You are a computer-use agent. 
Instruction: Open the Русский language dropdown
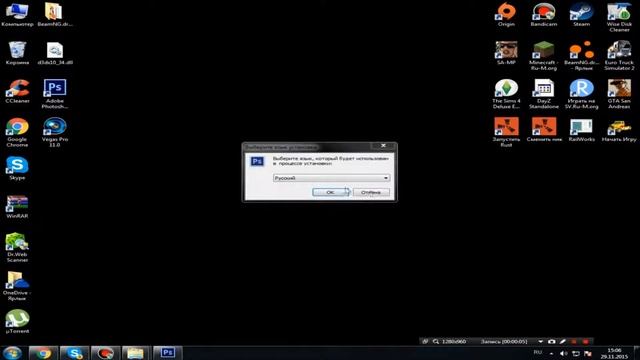tap(331, 178)
